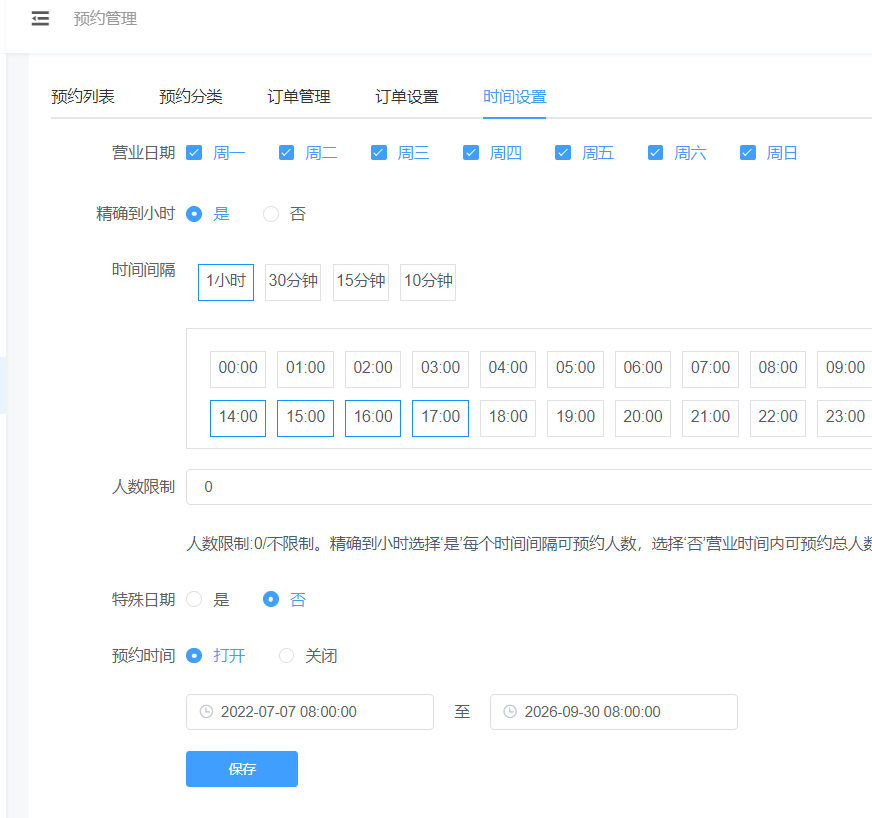
Task: Go to the 预约分类 tab
Action: (191, 97)
